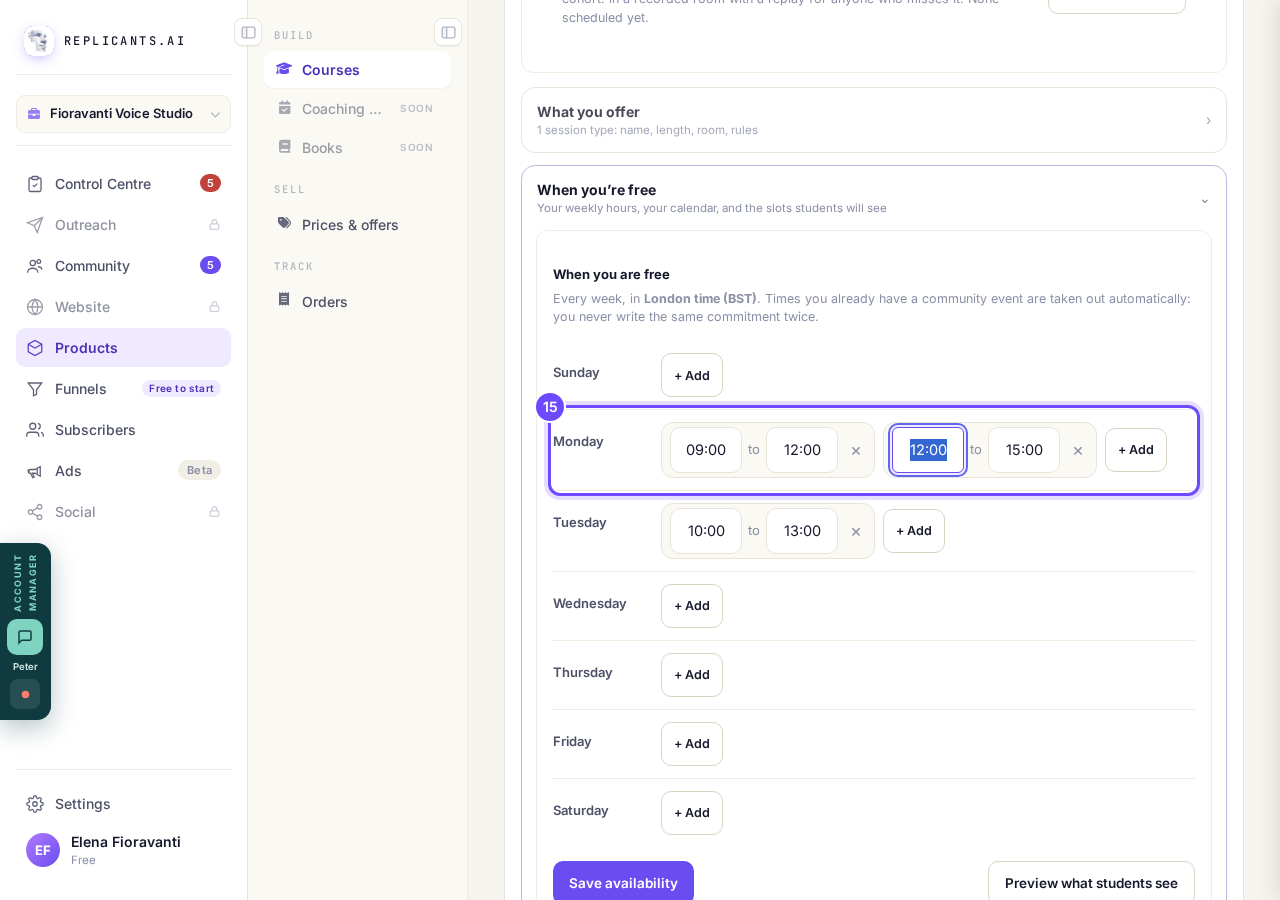
Task: Add a time slot for Thursday
Action: coord(692,675)
